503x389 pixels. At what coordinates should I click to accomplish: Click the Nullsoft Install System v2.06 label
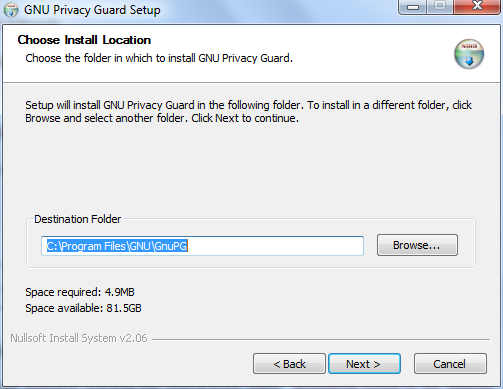click(x=79, y=338)
